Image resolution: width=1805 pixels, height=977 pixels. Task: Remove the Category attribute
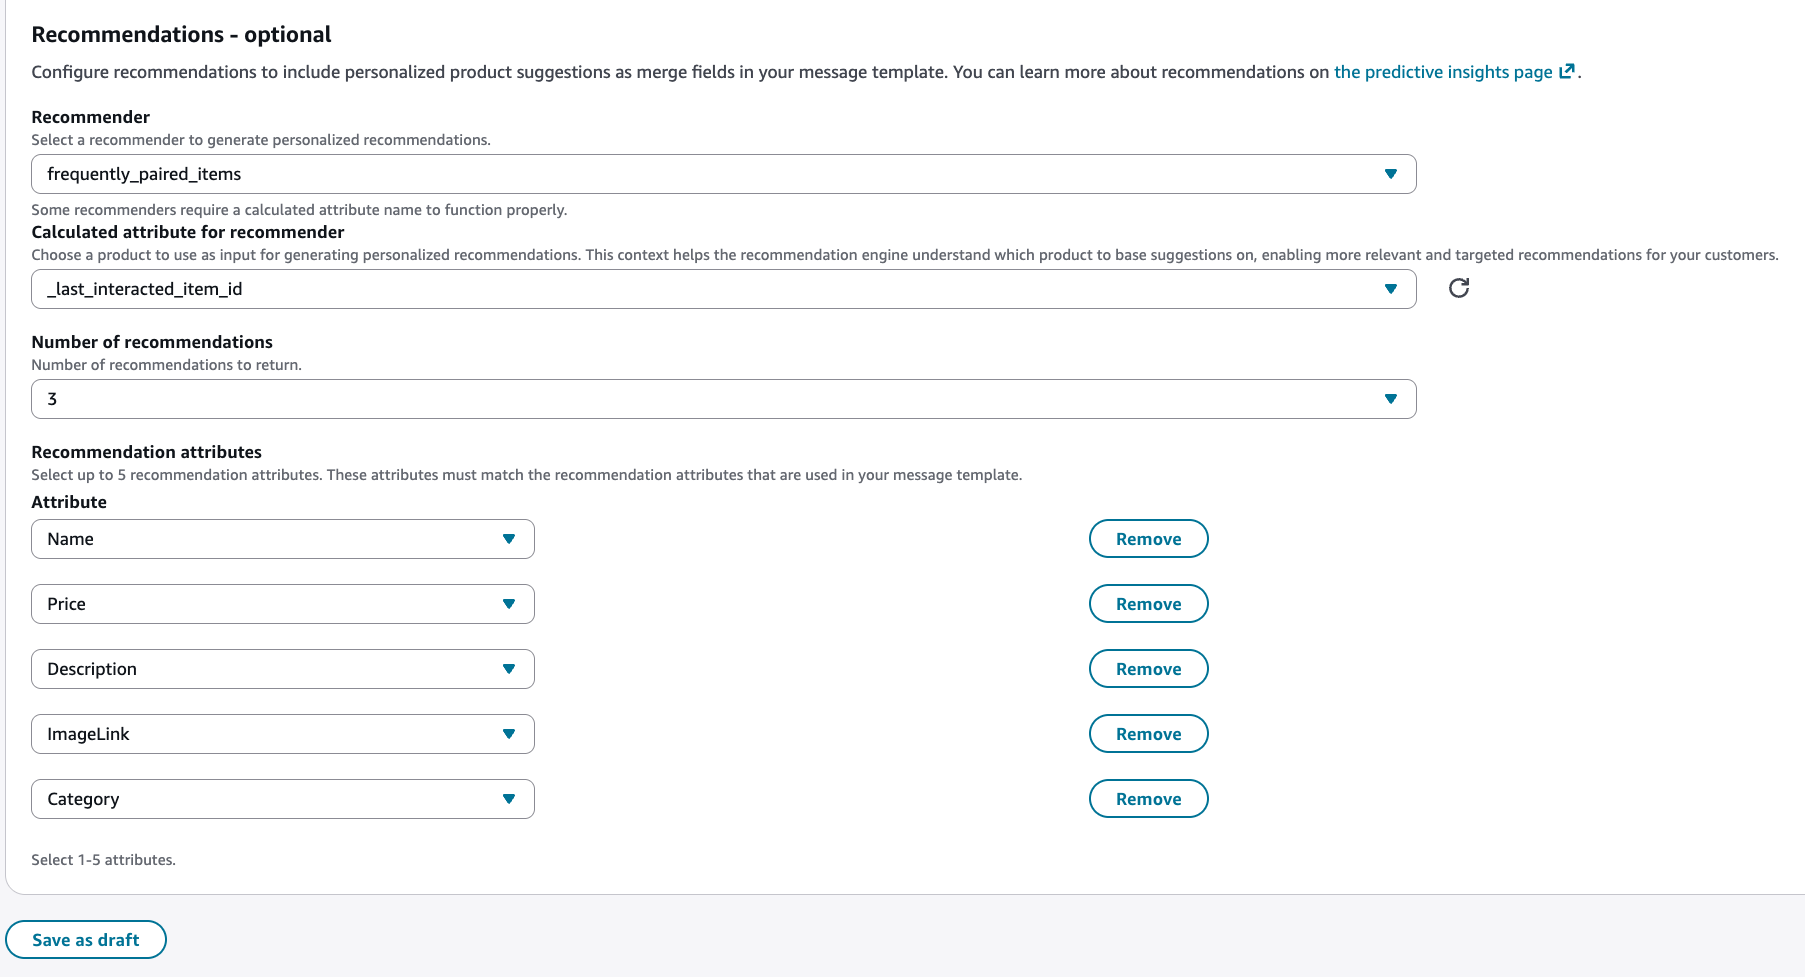[x=1148, y=798]
